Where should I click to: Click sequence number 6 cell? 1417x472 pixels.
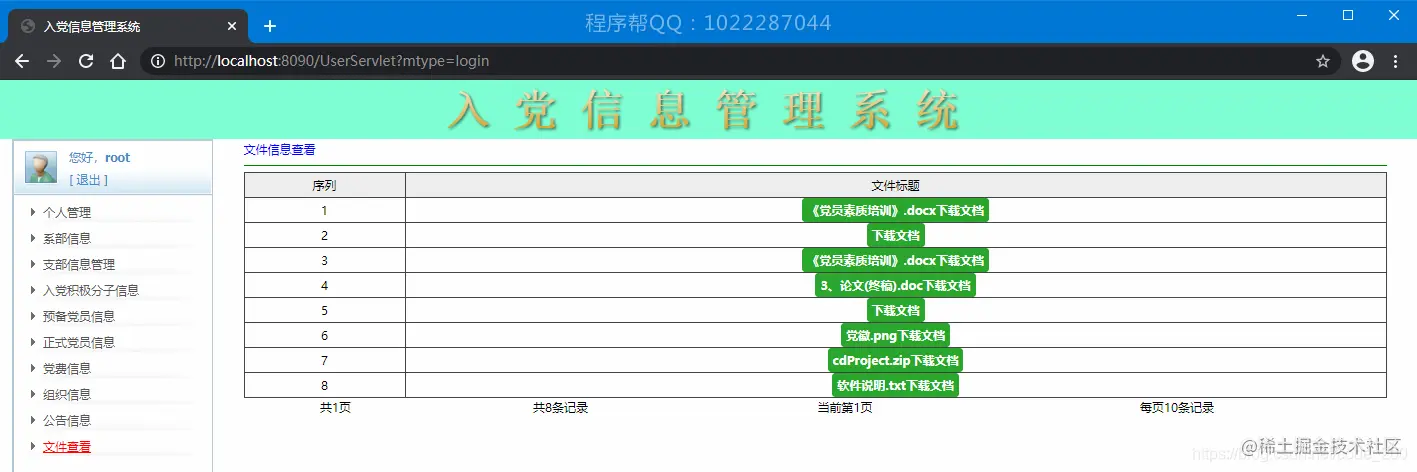324,335
